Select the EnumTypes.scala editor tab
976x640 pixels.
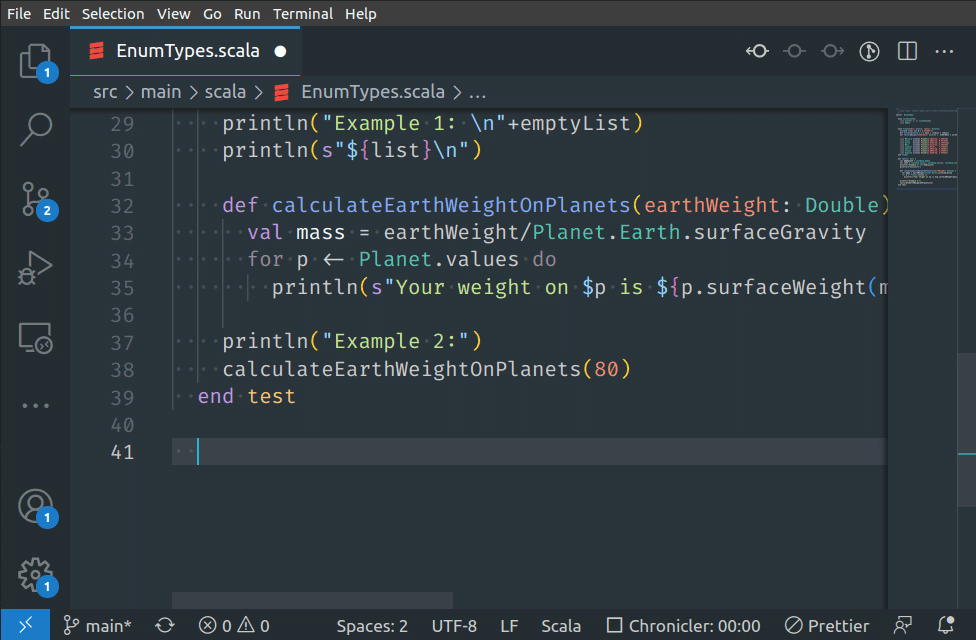(x=187, y=51)
